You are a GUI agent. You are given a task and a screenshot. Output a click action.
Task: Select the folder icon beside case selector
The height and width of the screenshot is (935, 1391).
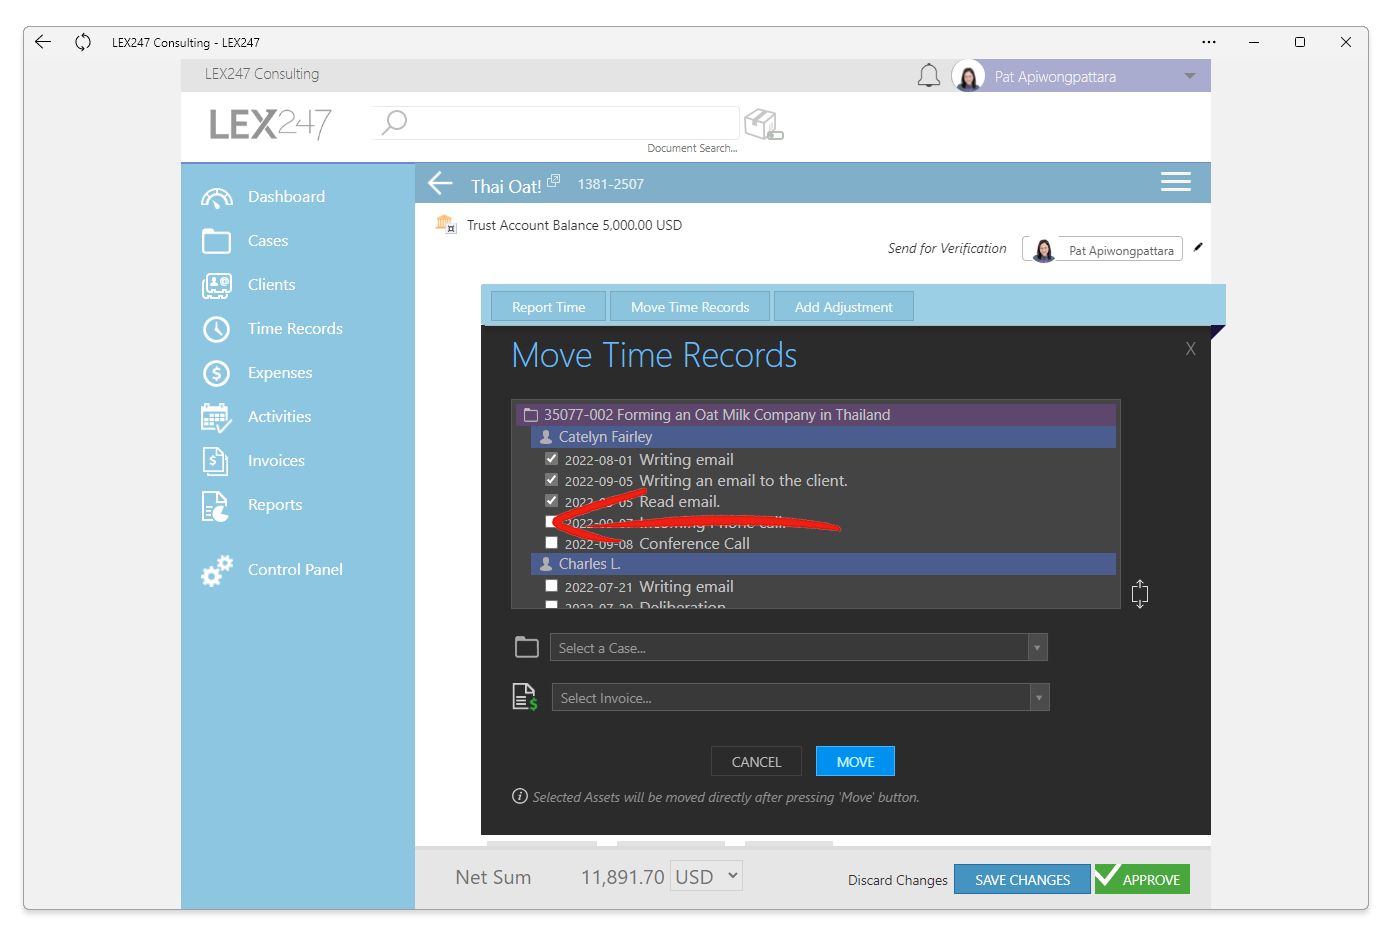(527, 647)
